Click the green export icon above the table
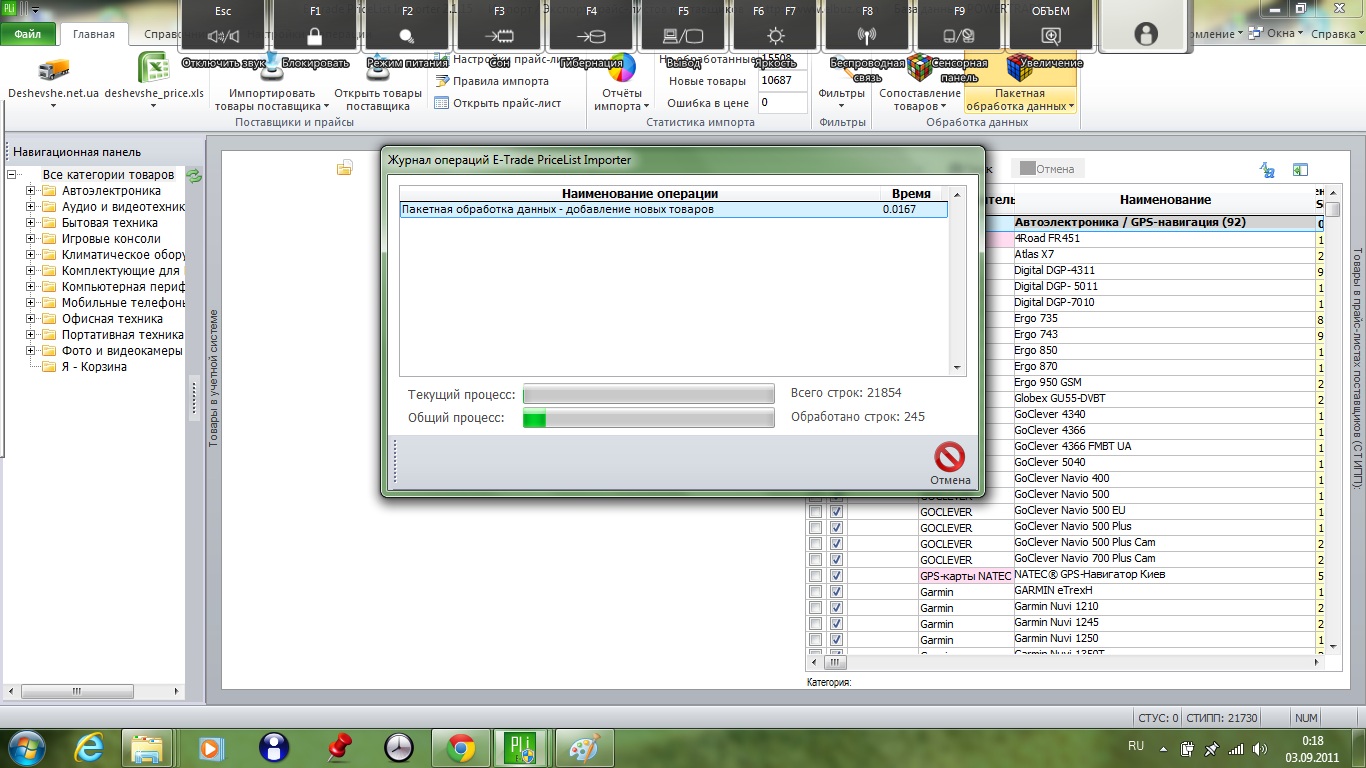This screenshot has width=1366, height=768. click(1300, 170)
